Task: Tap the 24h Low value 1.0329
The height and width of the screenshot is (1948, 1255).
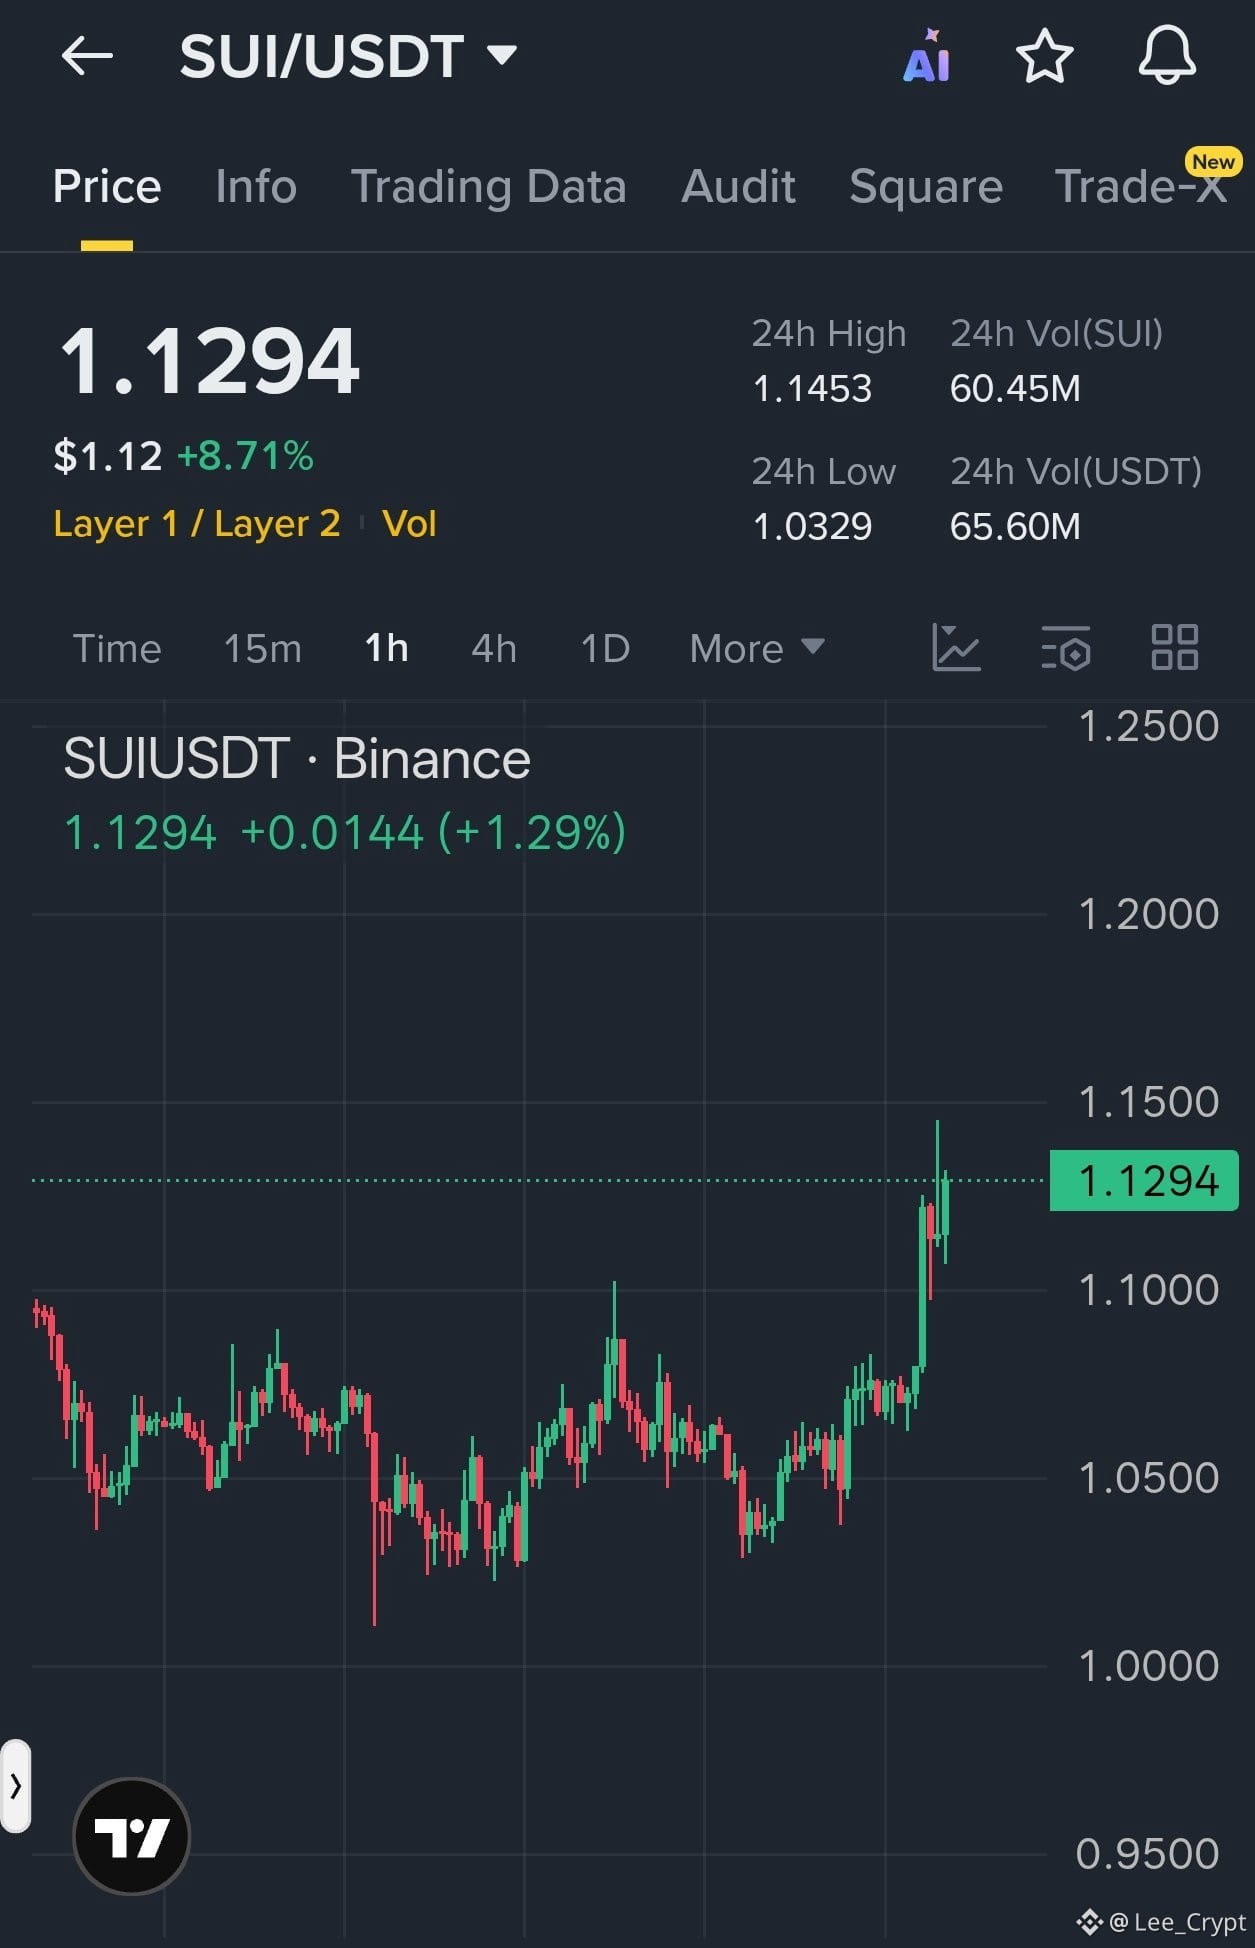Action: (812, 527)
